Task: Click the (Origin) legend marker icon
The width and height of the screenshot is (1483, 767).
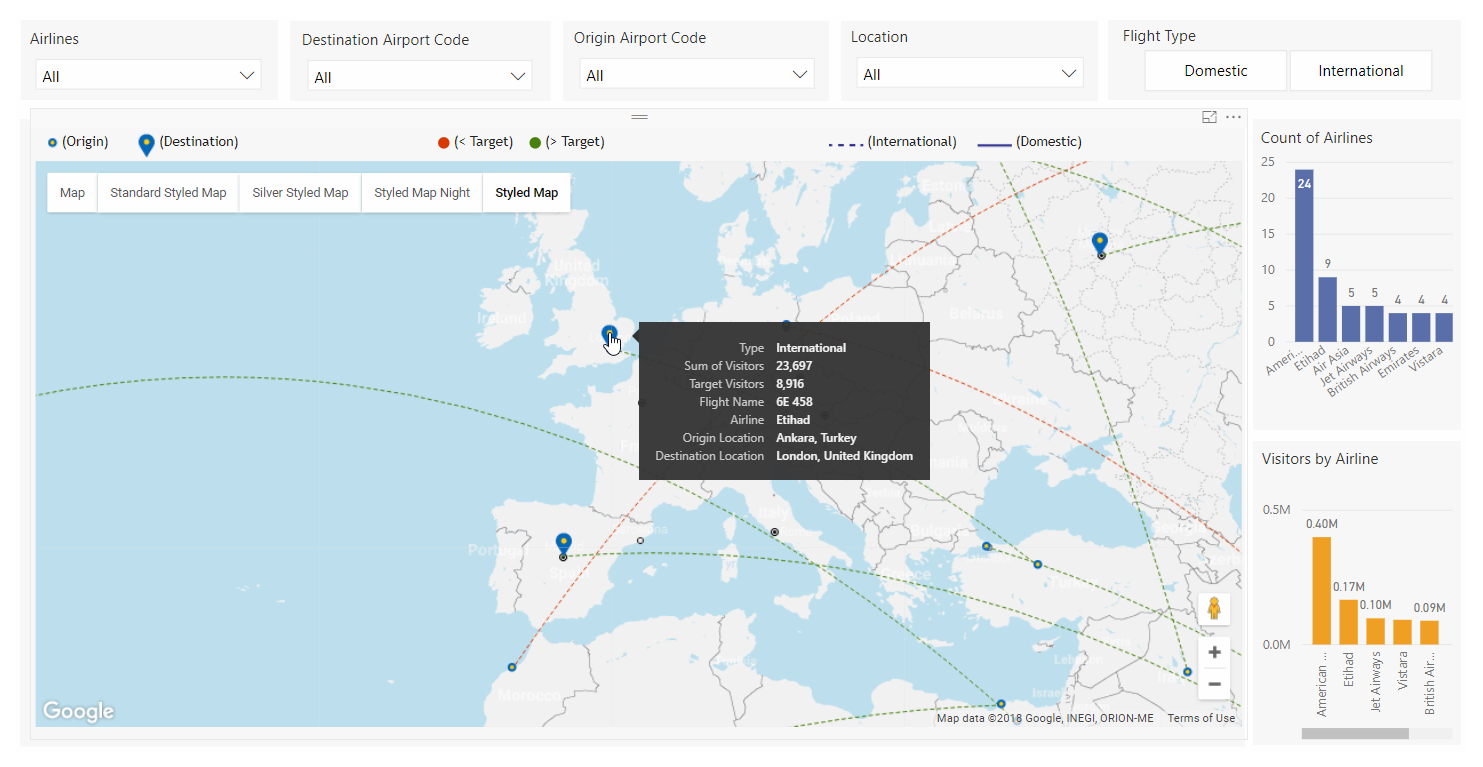Action: pyautogui.click(x=52, y=142)
